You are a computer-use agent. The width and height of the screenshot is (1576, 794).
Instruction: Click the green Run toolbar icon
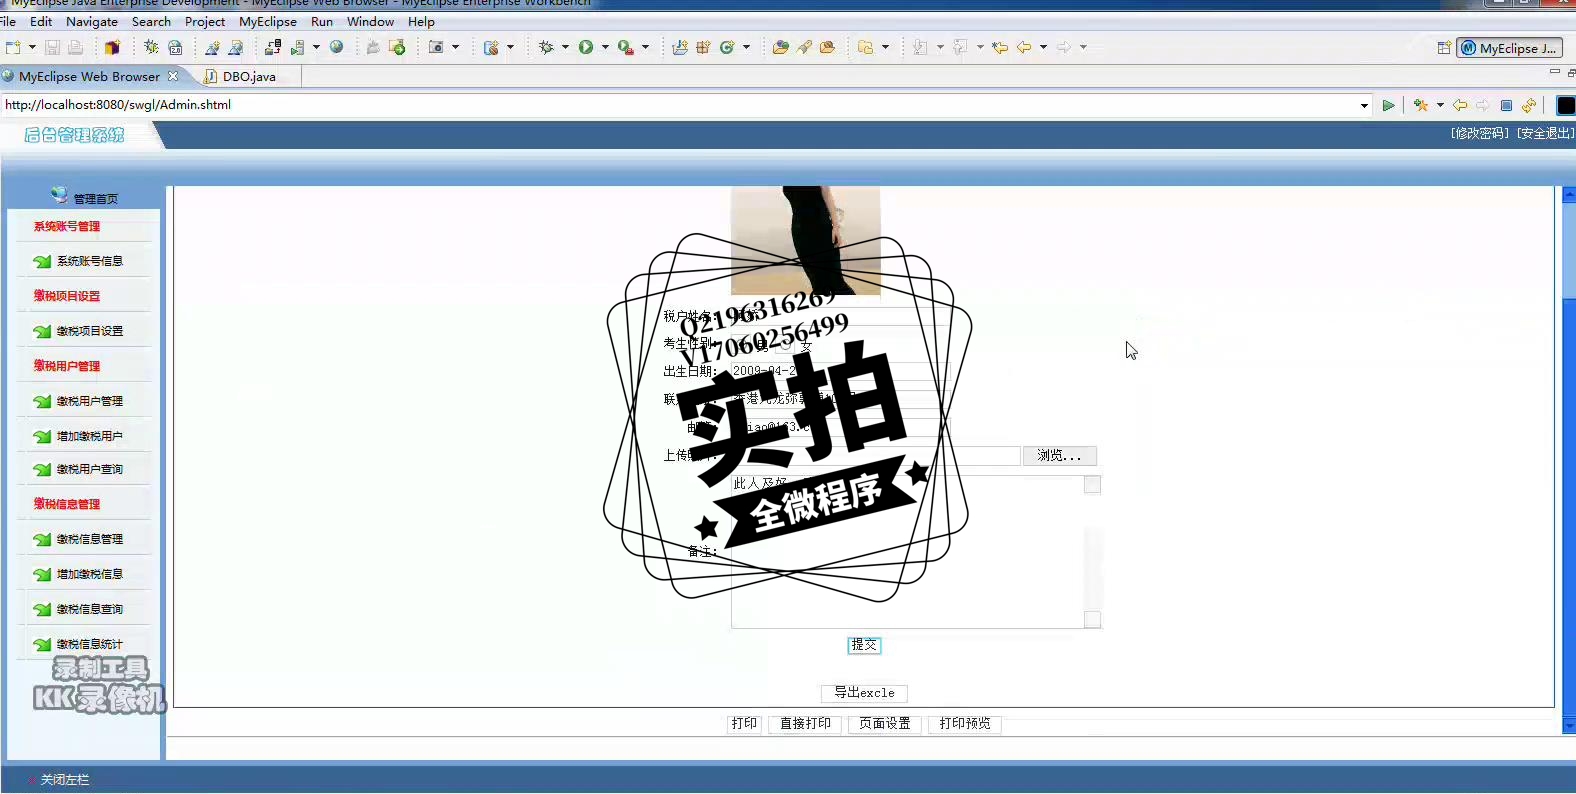tap(586, 47)
